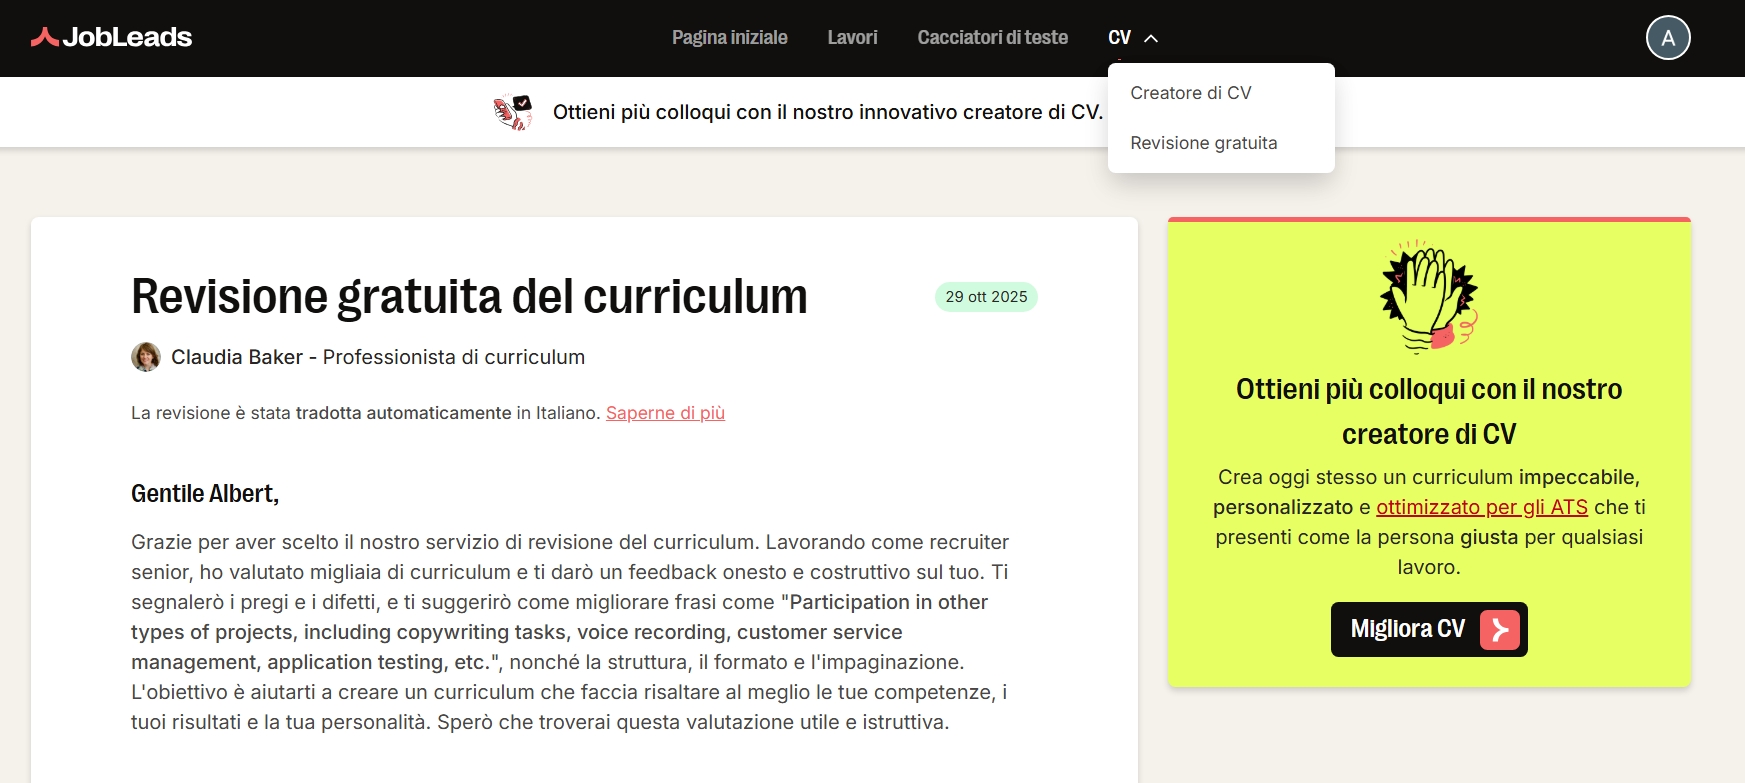Screen dimensions: 1745x783
Task: Click the high-five hands illustration
Action: 1429,297
